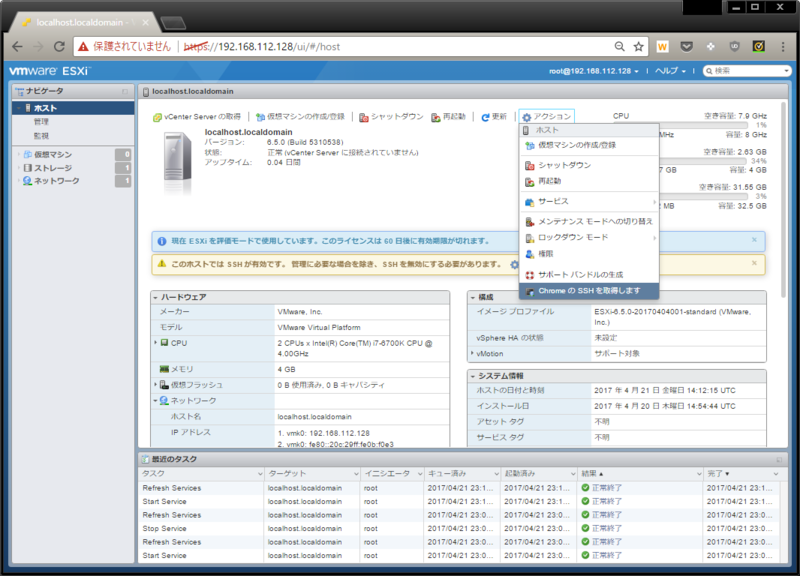Click the VMware ESXi logo
This screenshot has height=576, width=800.
[49, 71]
